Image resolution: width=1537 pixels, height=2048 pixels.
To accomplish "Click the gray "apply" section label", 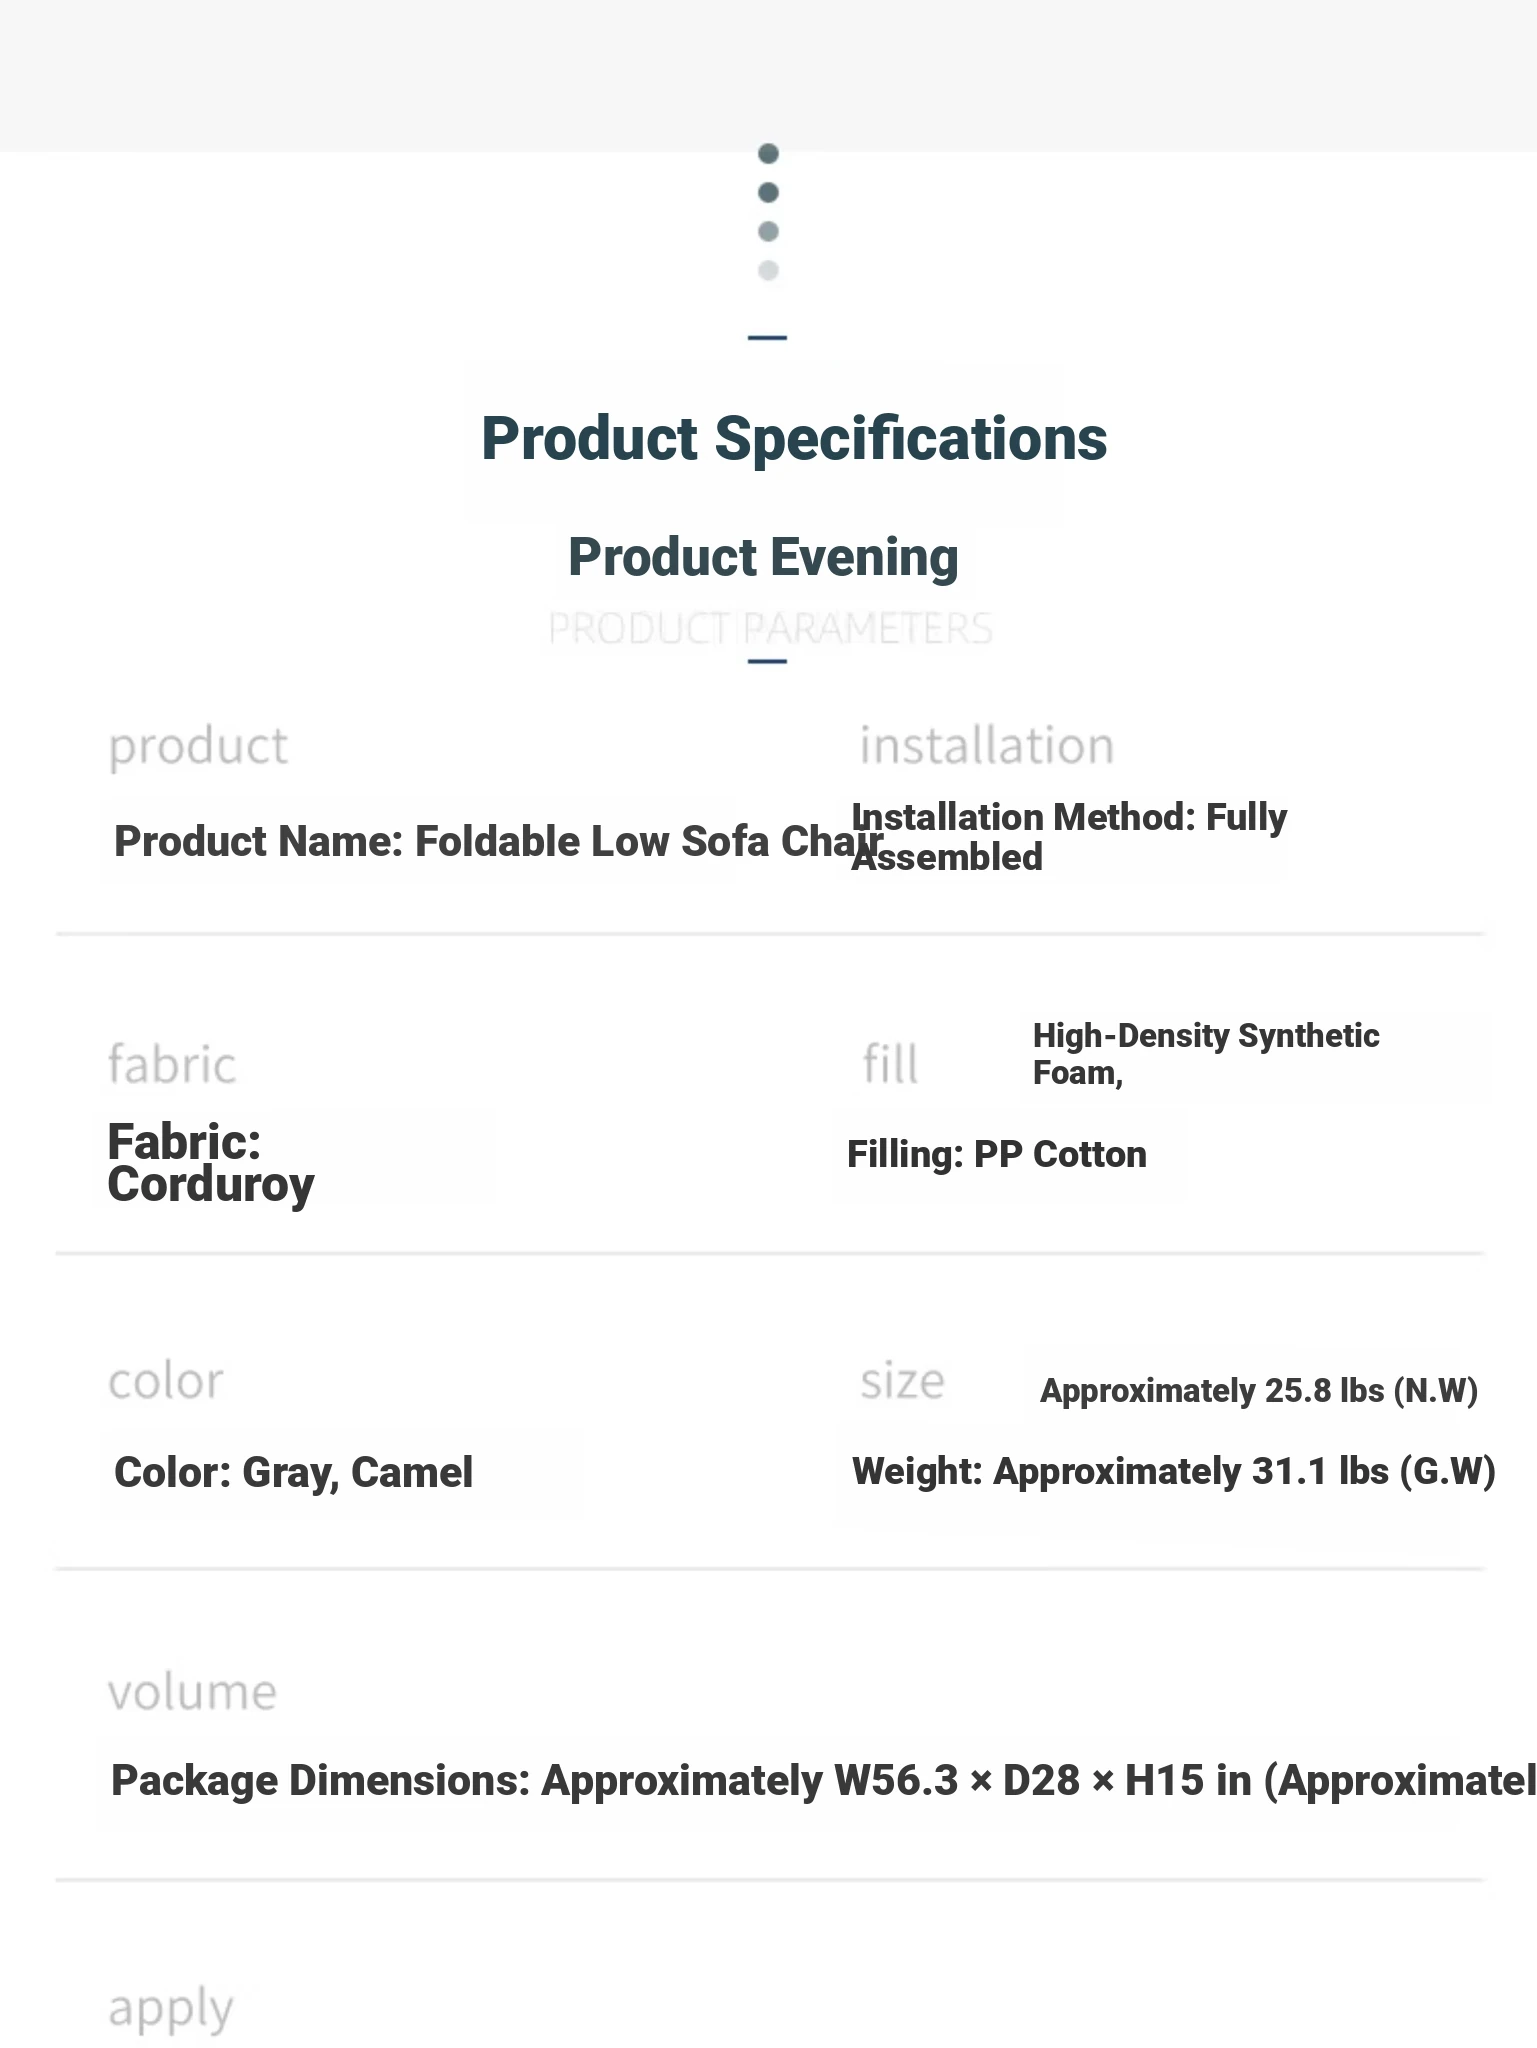I will [x=170, y=2009].
